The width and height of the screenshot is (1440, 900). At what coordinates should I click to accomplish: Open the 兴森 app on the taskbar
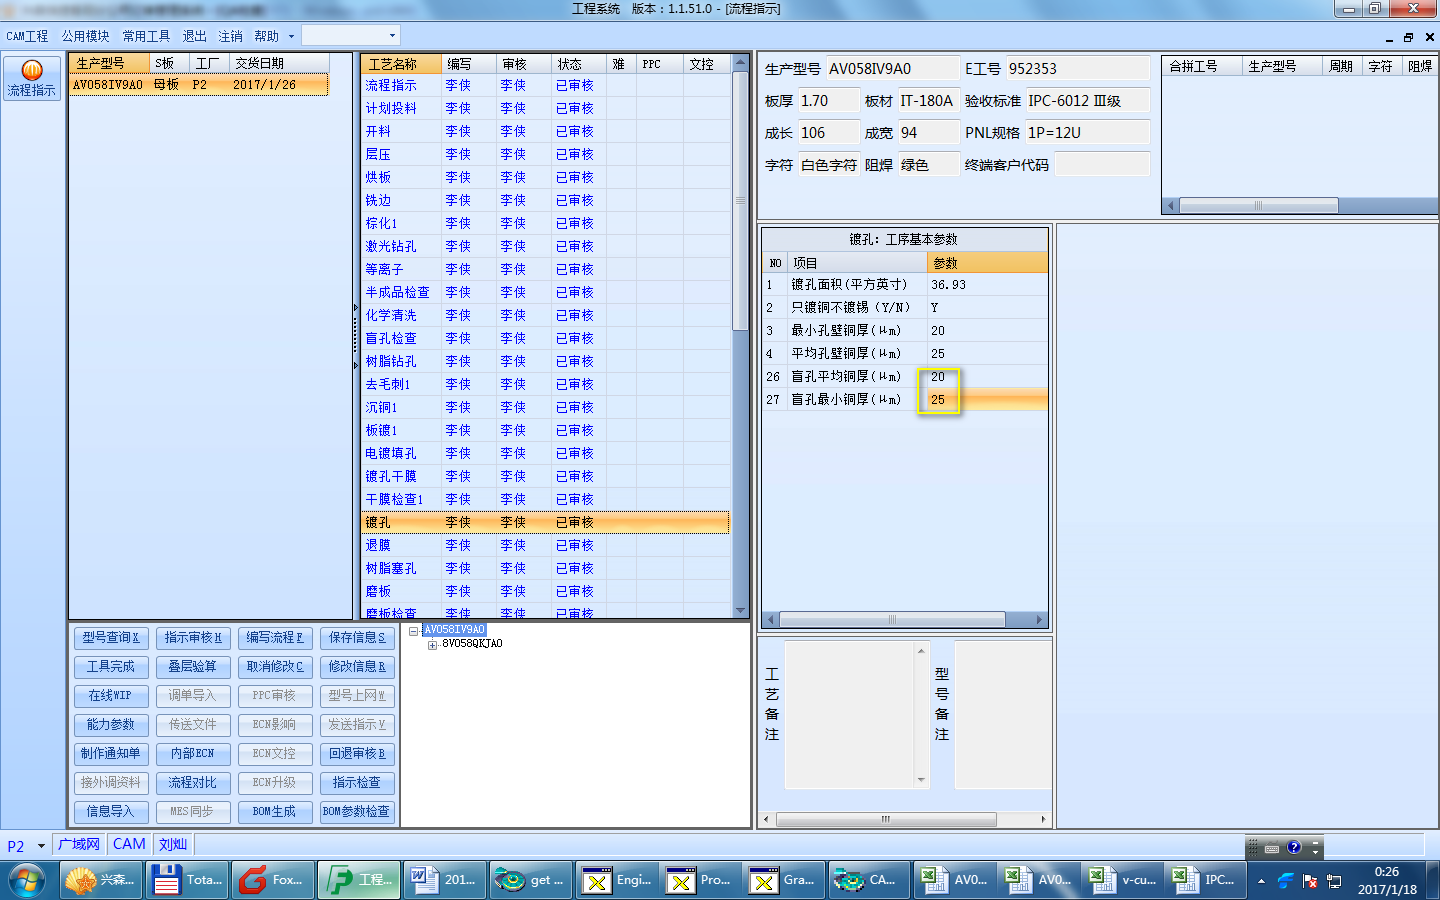tap(101, 880)
